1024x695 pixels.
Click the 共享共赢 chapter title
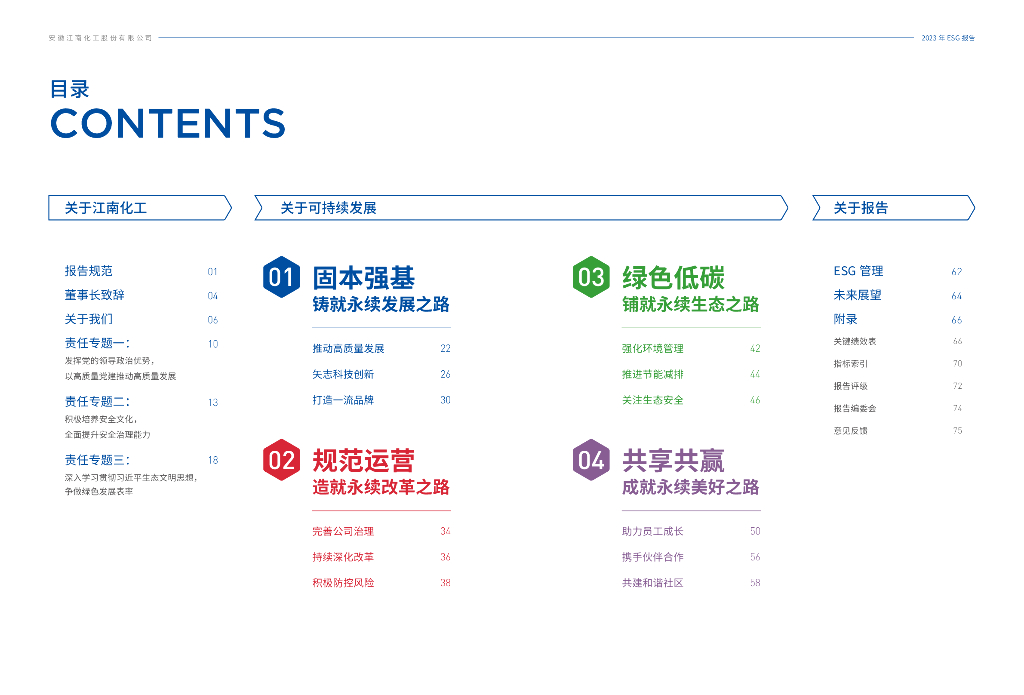pos(673,461)
